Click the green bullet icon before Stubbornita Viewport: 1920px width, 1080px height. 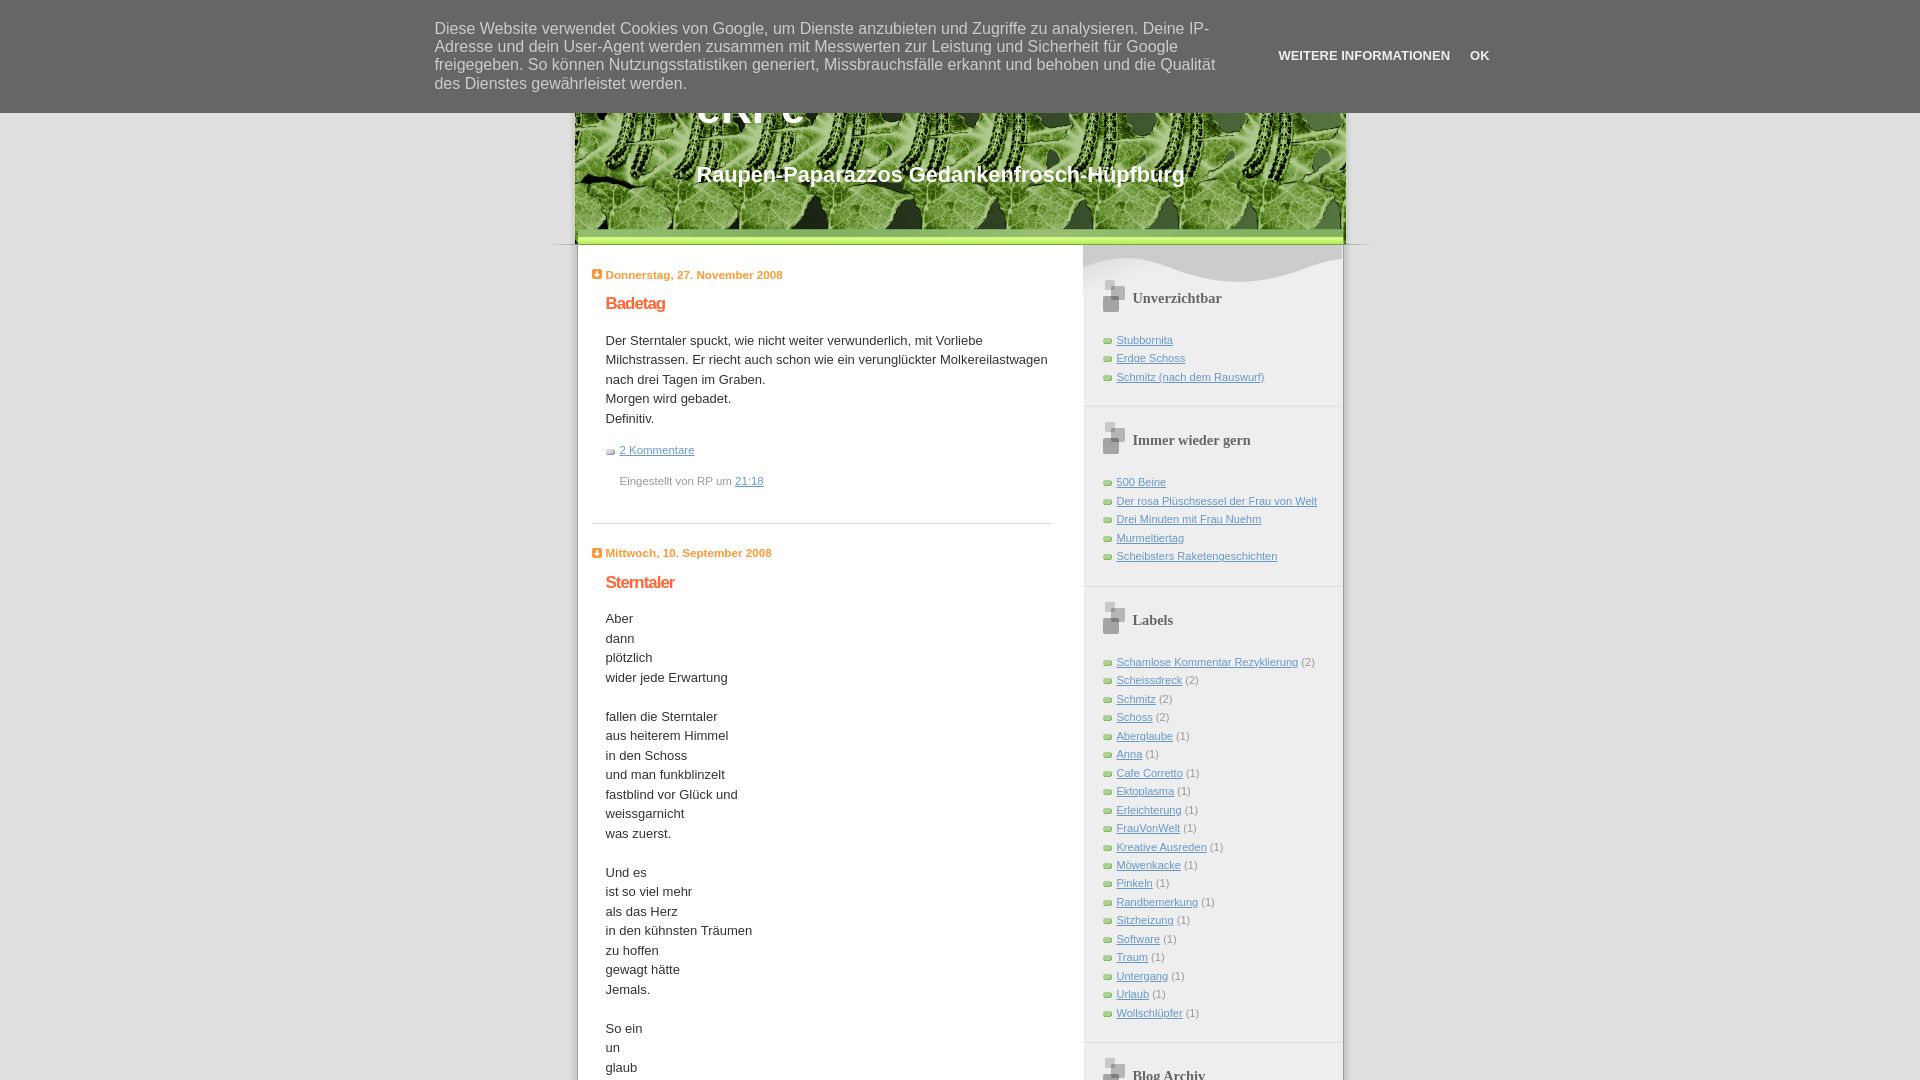coord(1107,341)
